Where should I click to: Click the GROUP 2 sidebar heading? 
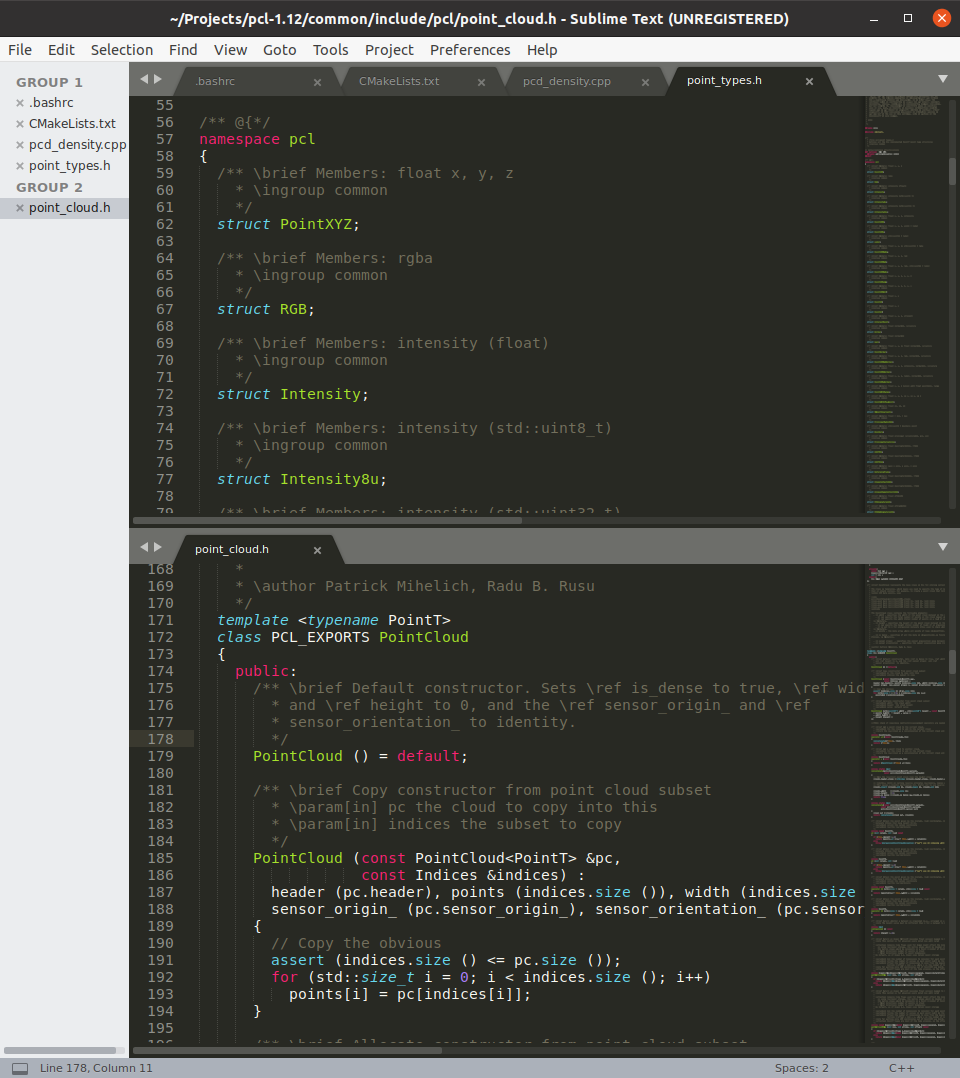50,188
